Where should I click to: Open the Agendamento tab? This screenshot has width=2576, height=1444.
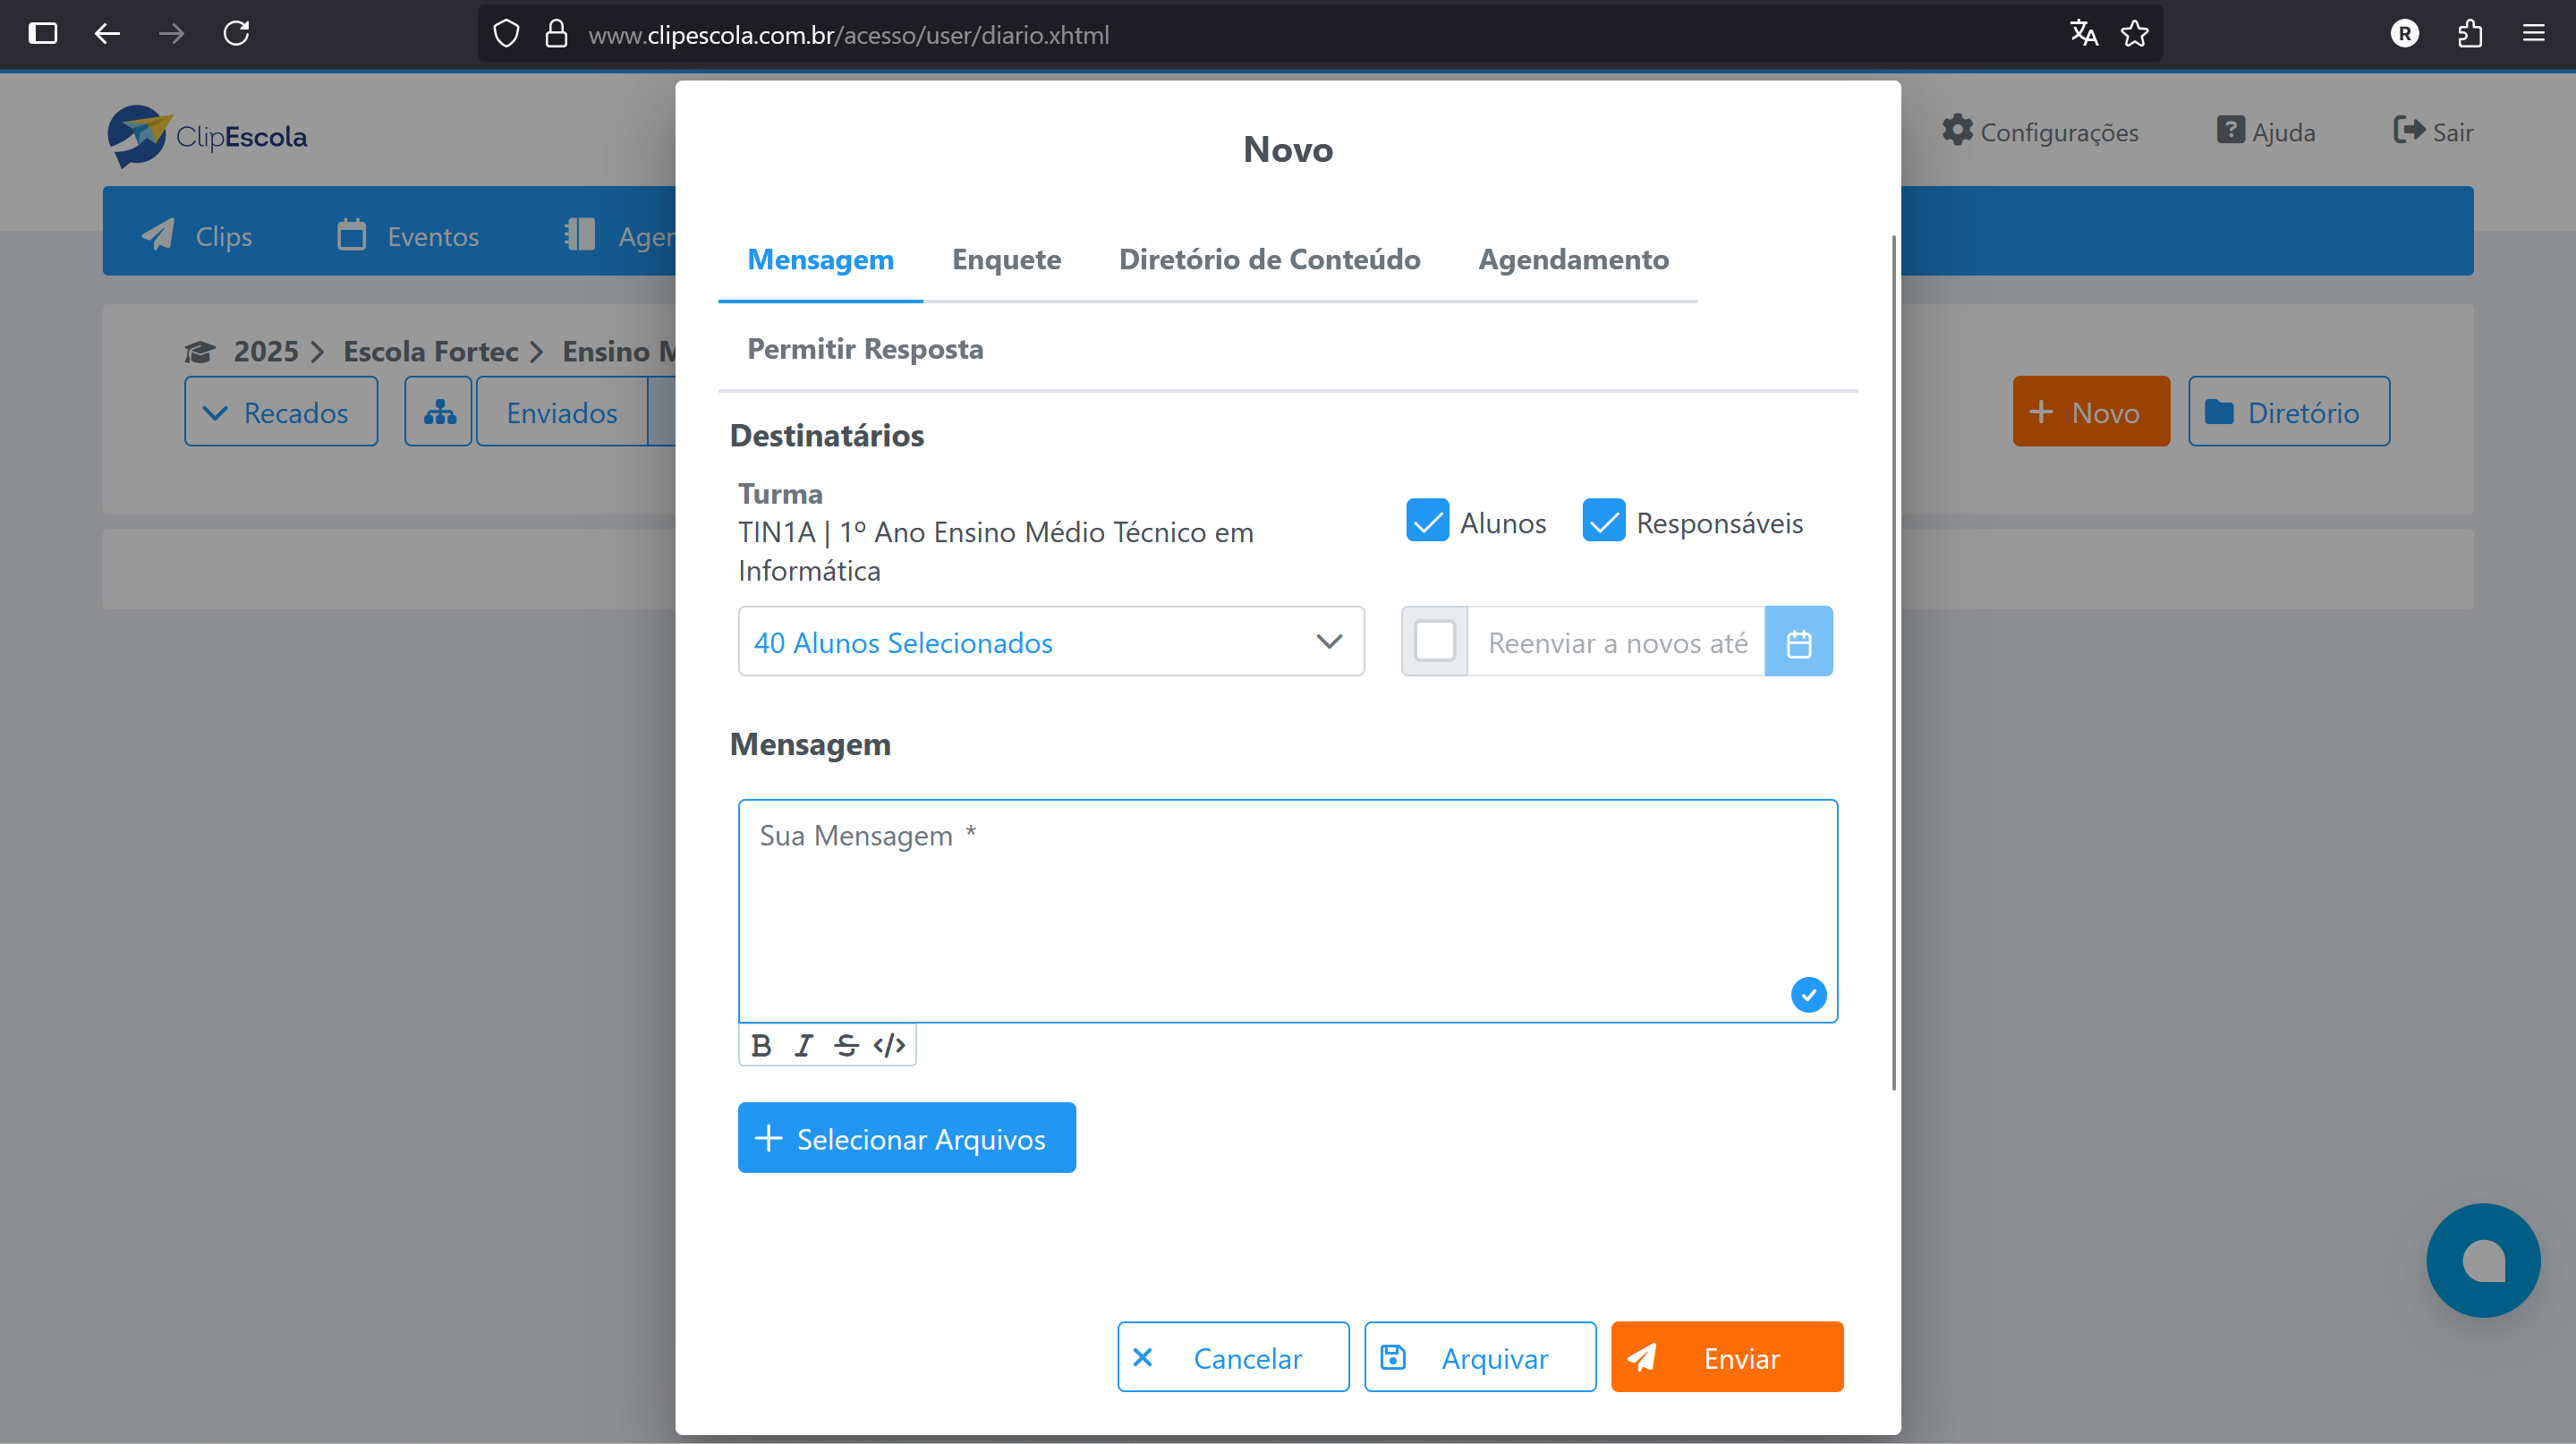(x=1573, y=260)
